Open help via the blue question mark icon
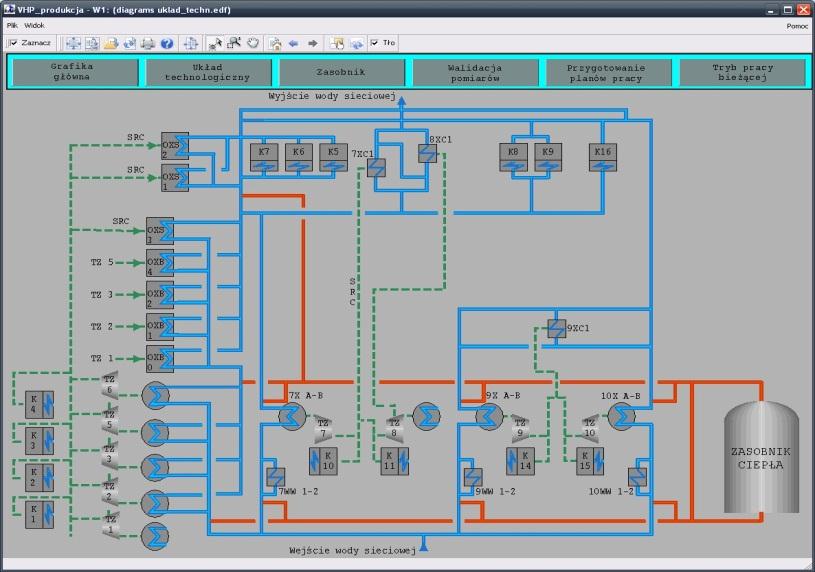815x572 pixels. coord(167,43)
